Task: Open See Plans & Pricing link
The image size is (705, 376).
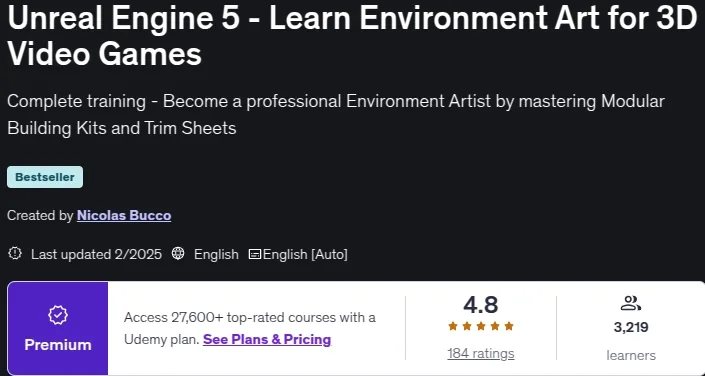Action: (x=267, y=339)
